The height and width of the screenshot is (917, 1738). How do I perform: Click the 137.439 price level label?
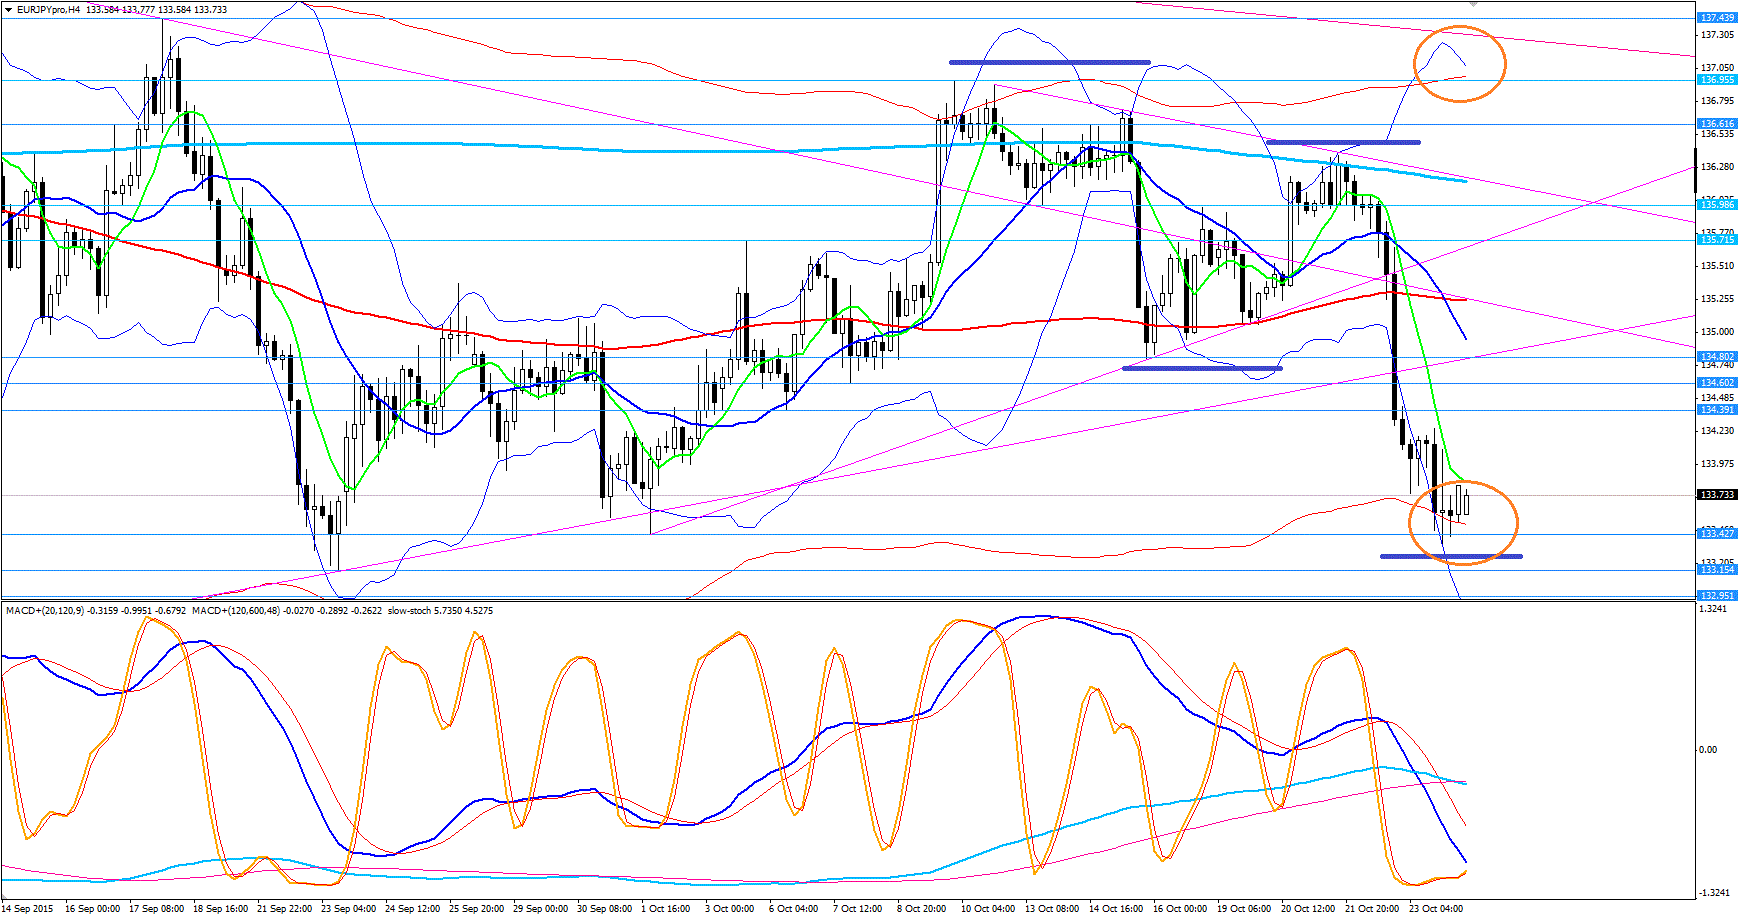[1717, 18]
